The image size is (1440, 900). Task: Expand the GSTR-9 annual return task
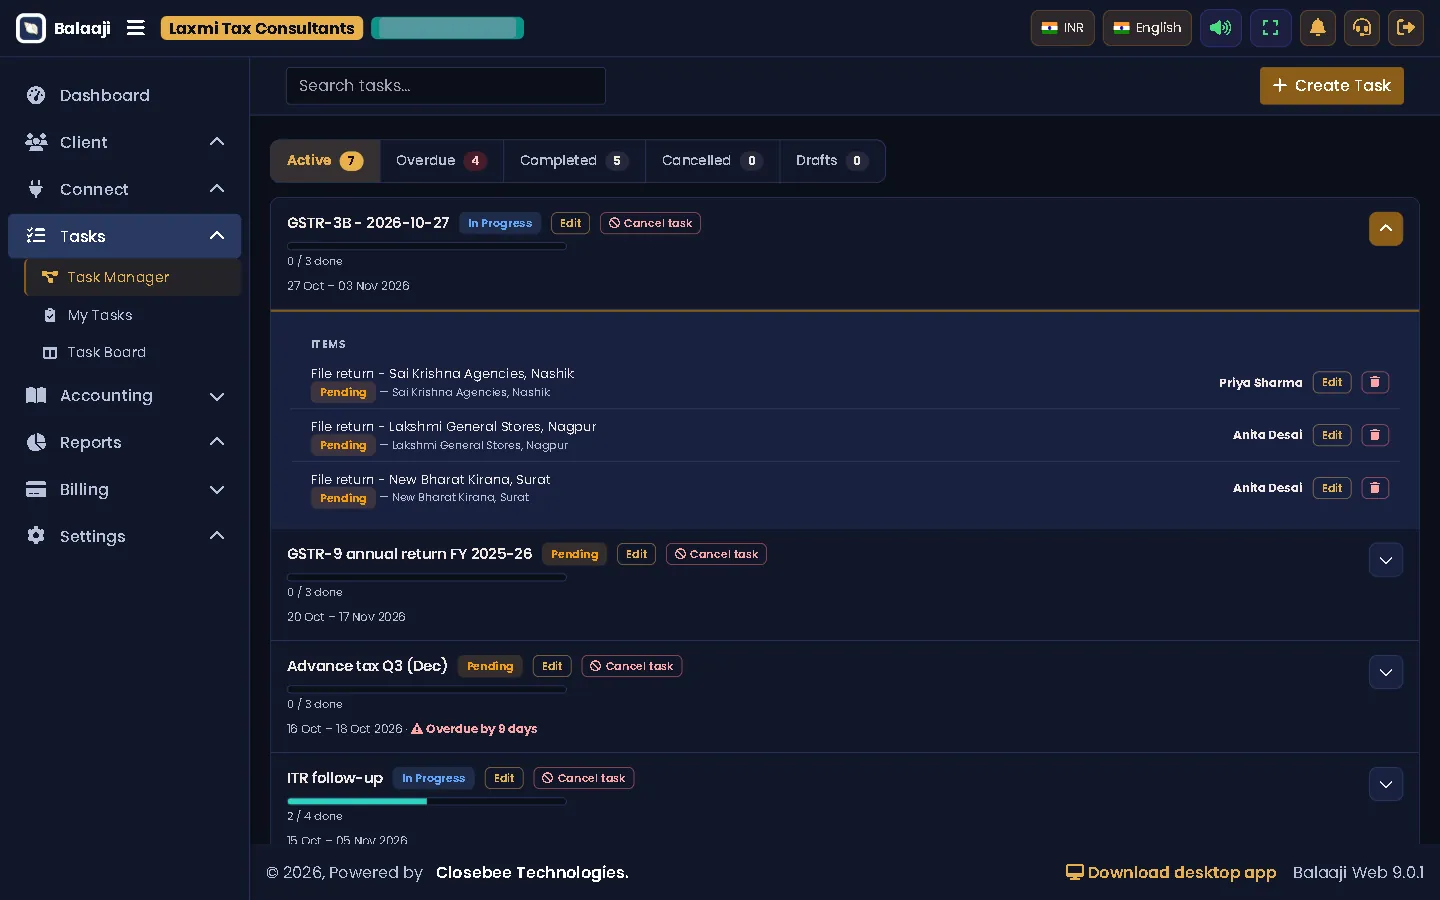[x=1386, y=560]
